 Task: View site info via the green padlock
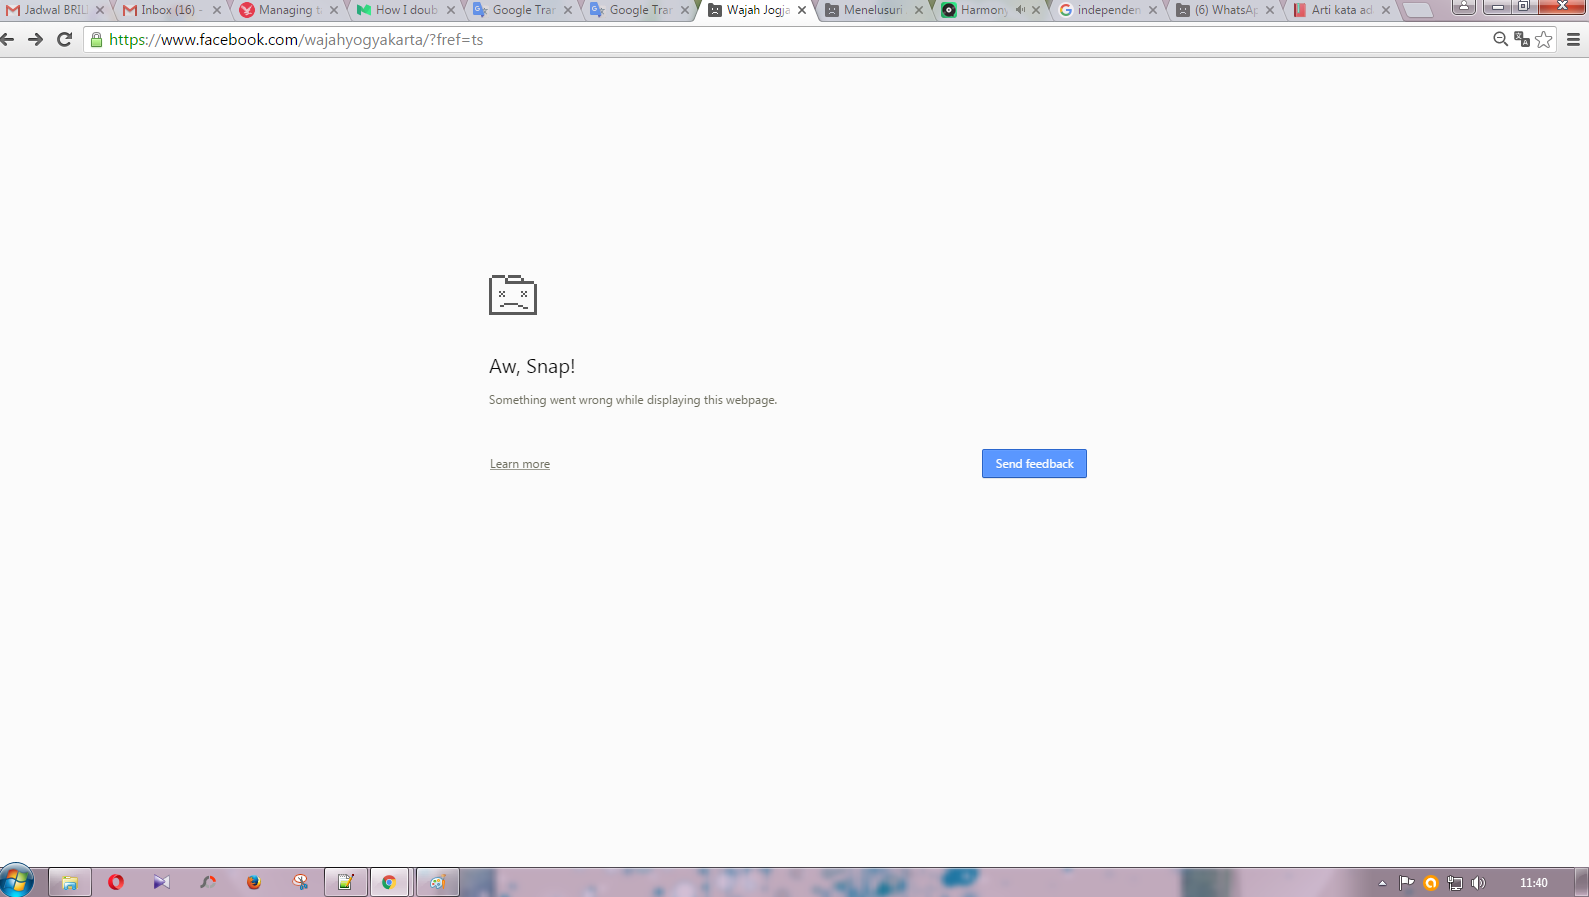point(97,40)
